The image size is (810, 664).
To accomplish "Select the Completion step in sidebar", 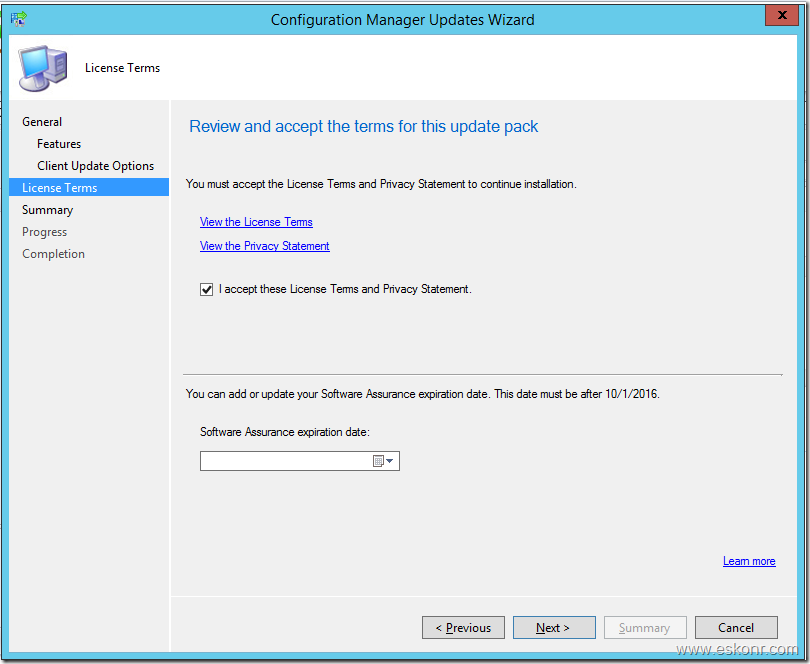I will coord(53,254).
